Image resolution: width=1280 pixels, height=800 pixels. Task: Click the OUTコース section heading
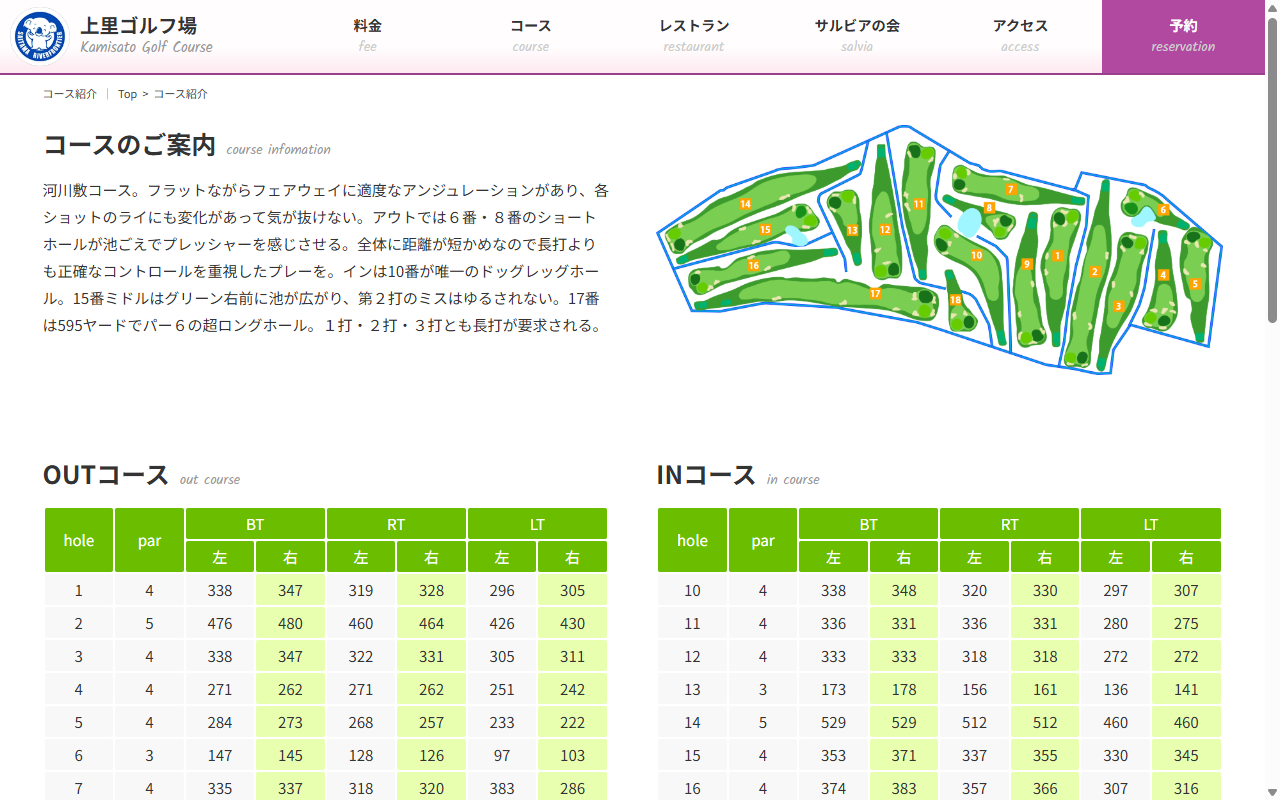[106, 475]
